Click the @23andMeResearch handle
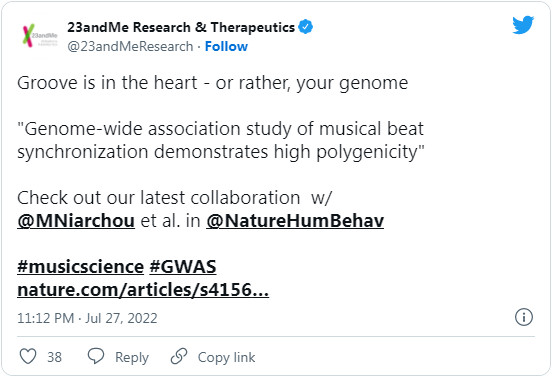 130,46
